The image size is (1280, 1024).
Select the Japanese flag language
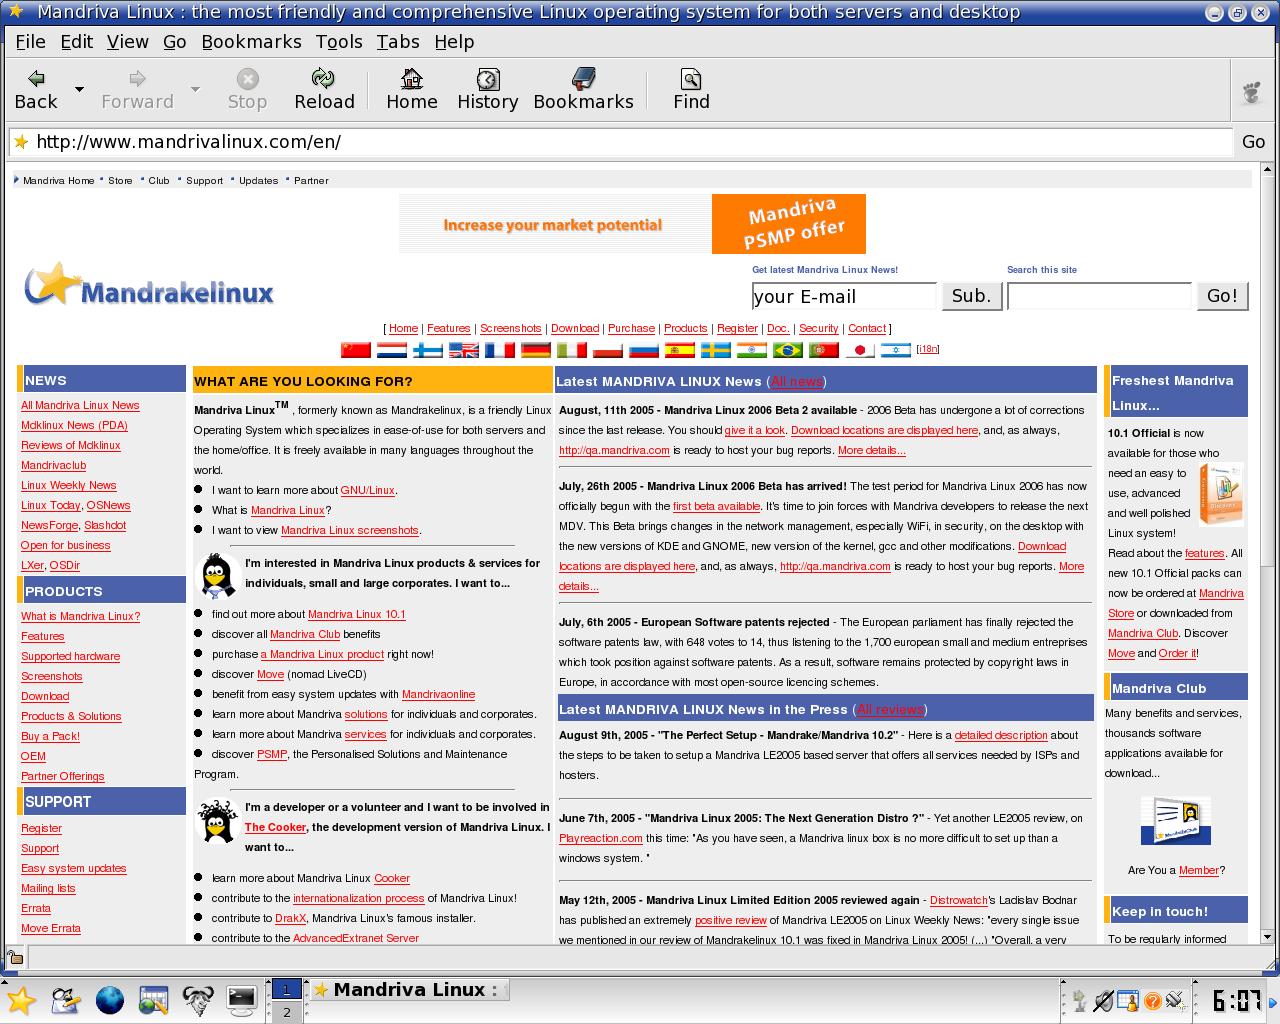tap(860, 350)
